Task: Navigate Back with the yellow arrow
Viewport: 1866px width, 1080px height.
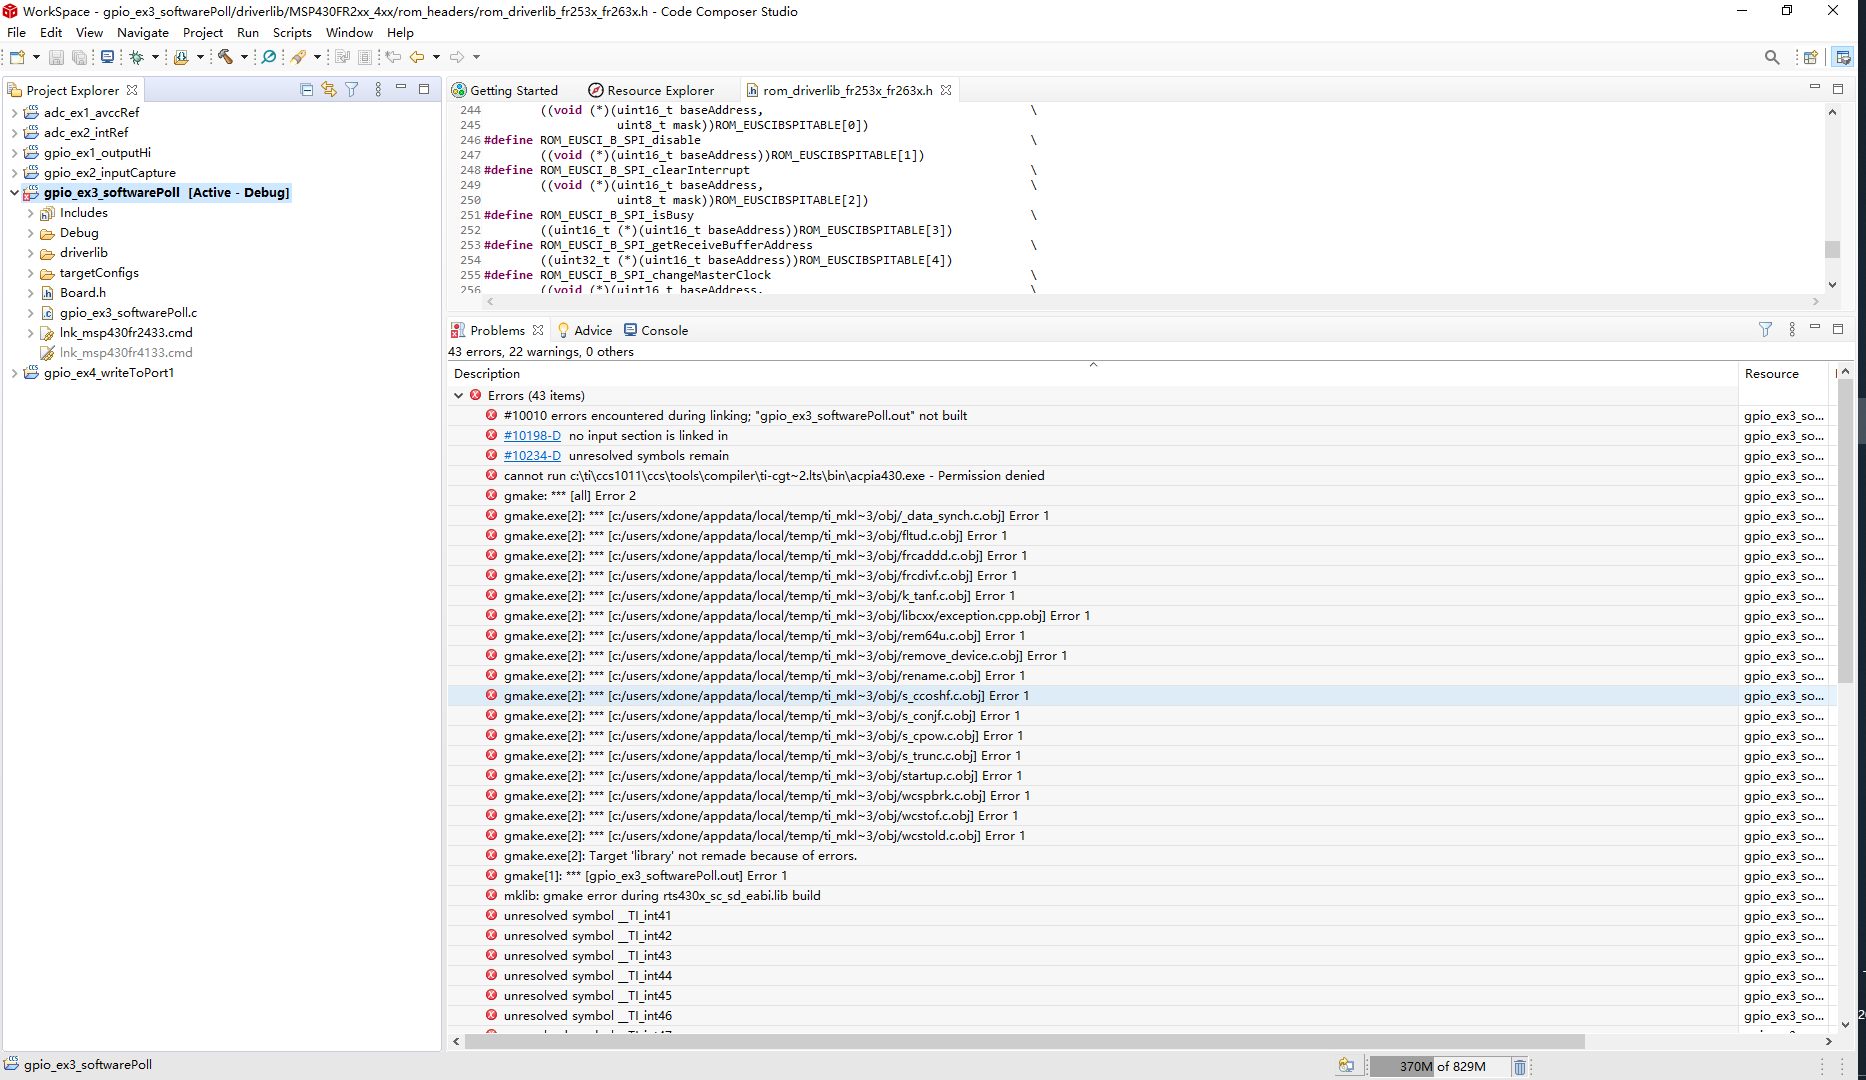Action: click(417, 57)
